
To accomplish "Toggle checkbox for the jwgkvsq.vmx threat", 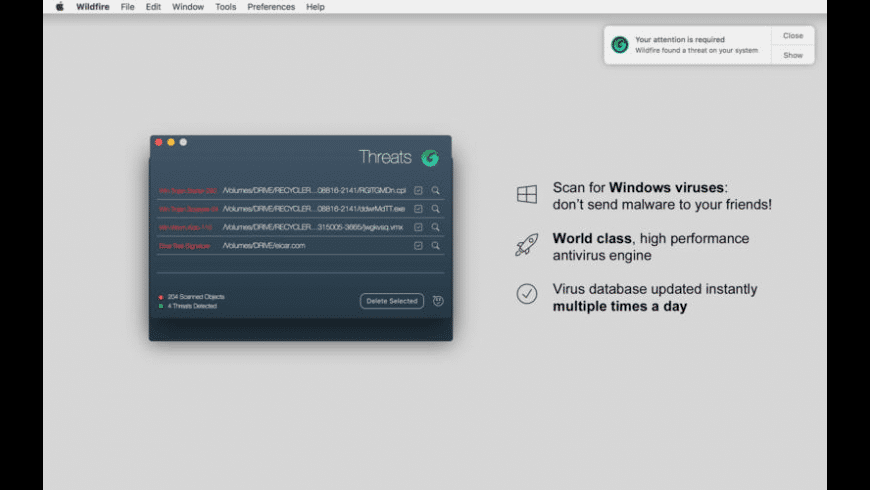I will (418, 227).
